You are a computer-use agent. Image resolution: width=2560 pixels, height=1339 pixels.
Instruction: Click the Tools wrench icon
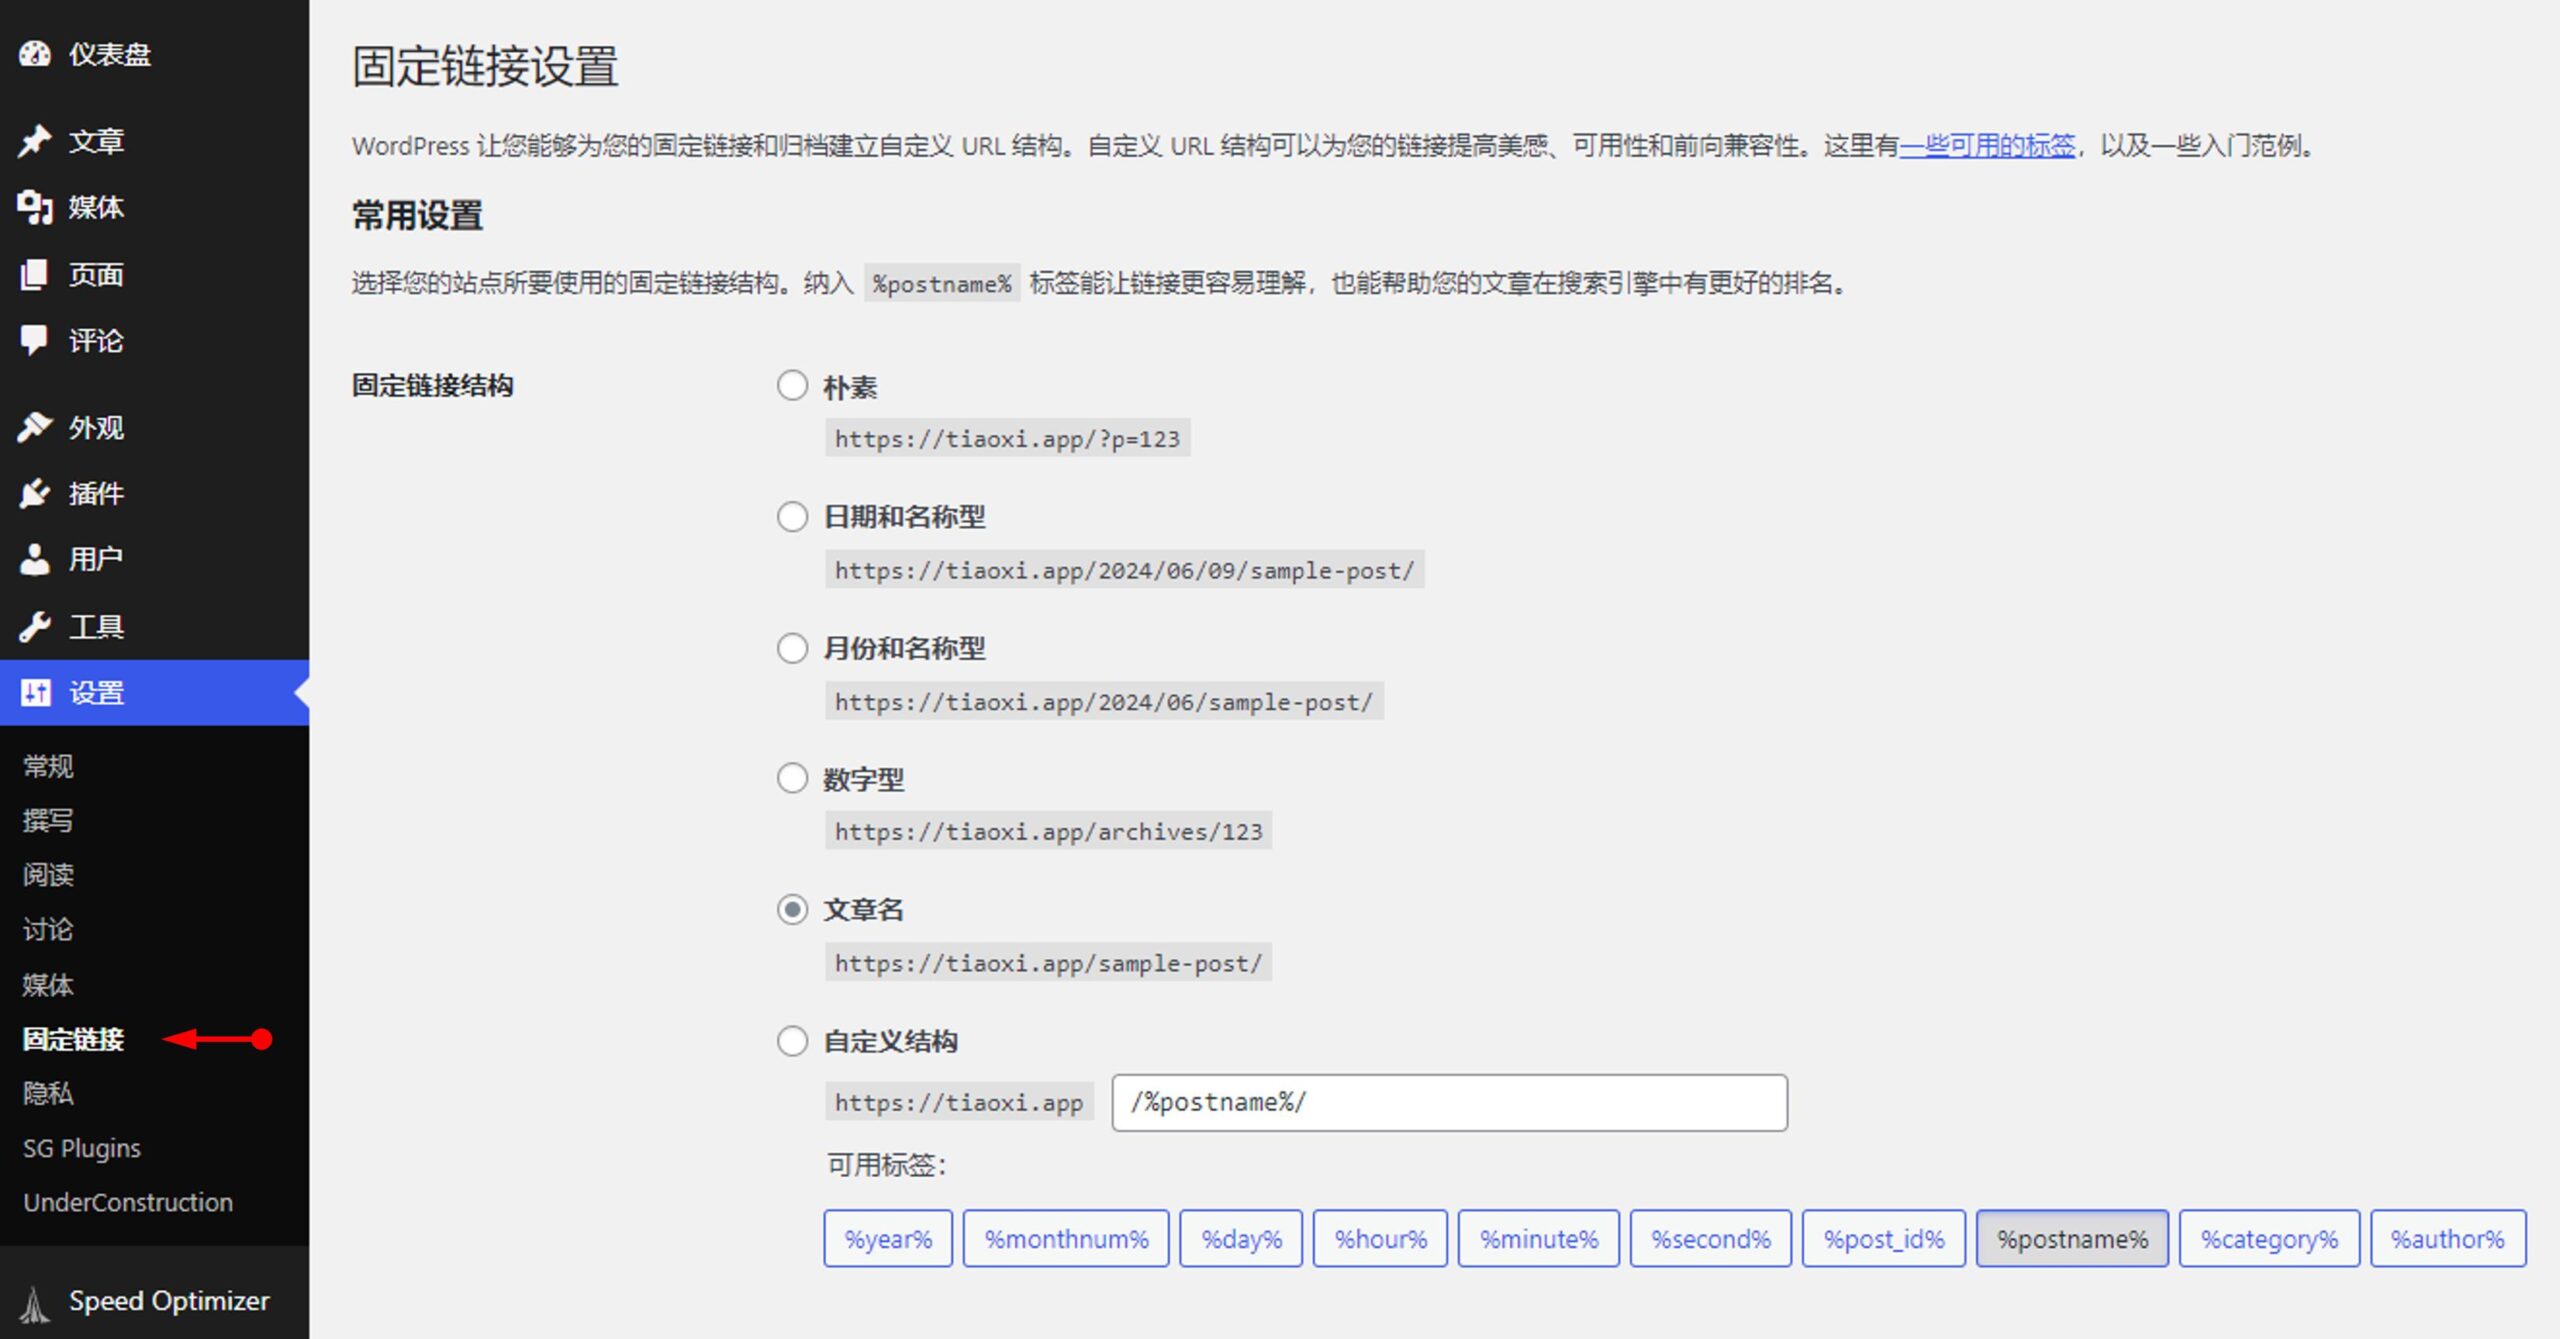[x=34, y=627]
